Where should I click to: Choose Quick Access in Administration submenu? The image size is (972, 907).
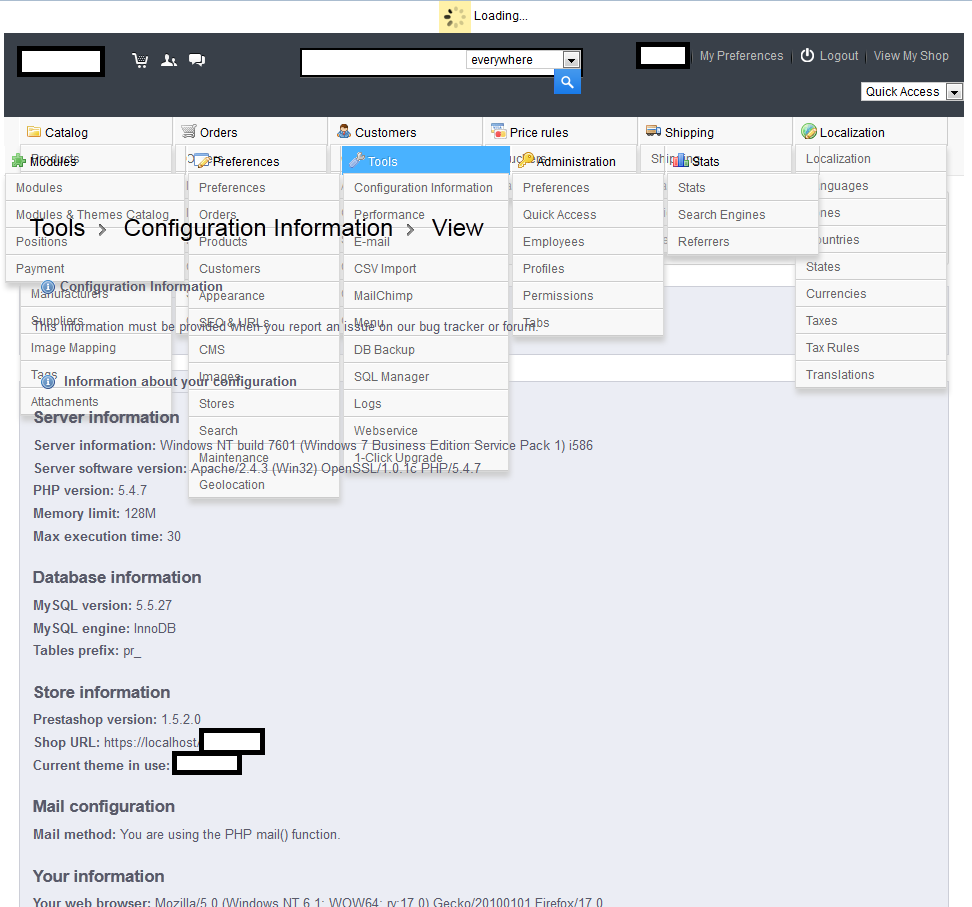point(588,215)
